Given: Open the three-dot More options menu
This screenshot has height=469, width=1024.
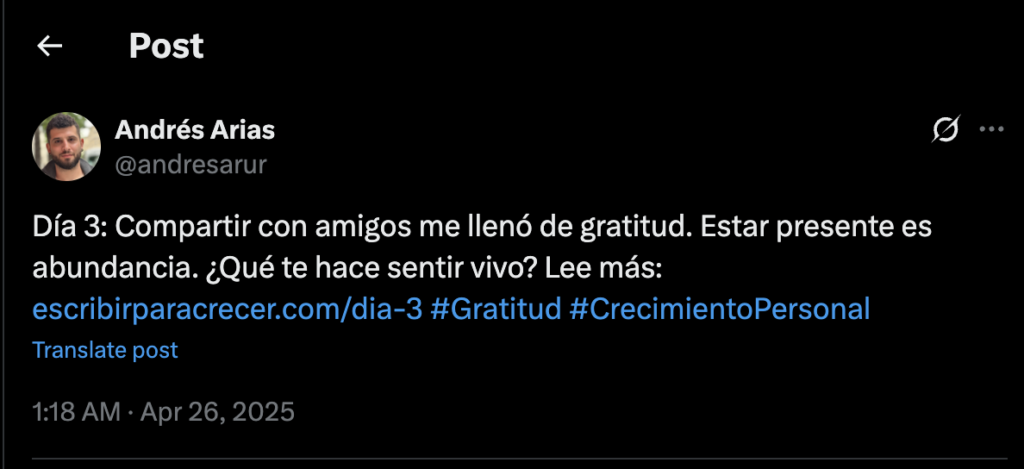Looking at the screenshot, I should tap(992, 129).
